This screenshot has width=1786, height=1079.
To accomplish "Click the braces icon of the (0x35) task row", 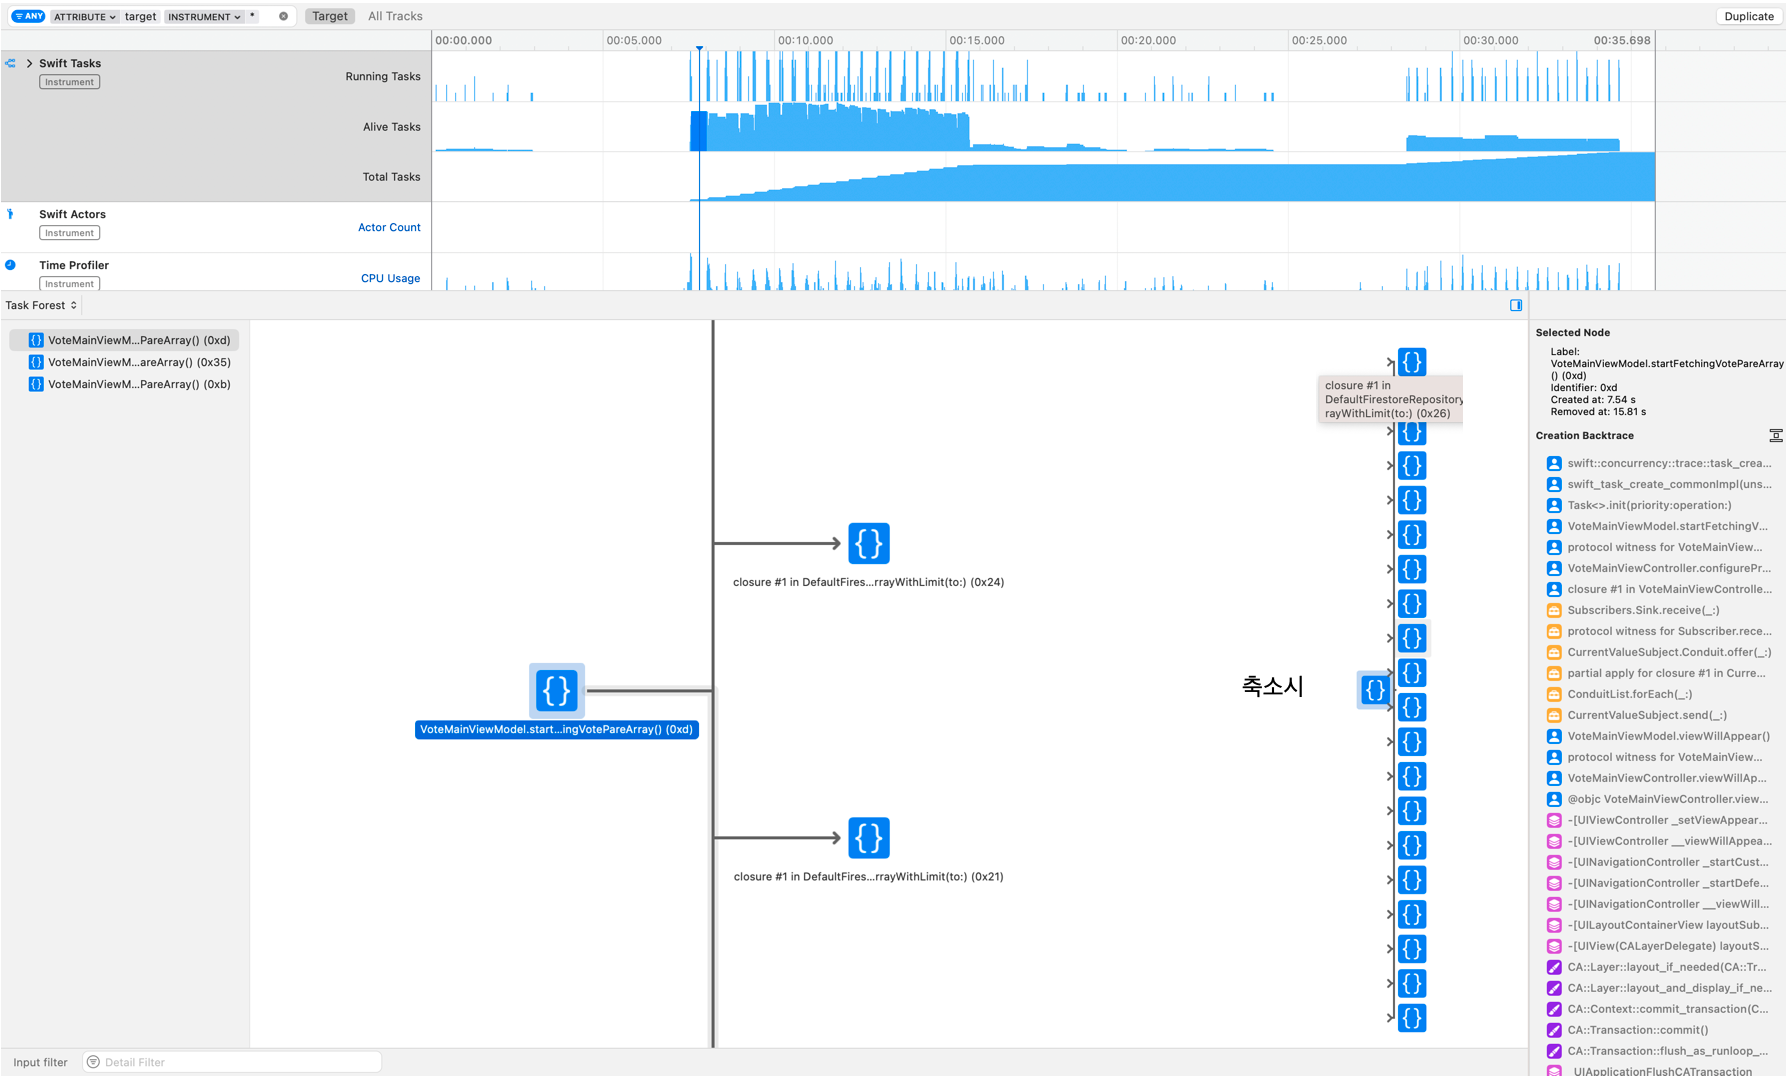I will [36, 362].
